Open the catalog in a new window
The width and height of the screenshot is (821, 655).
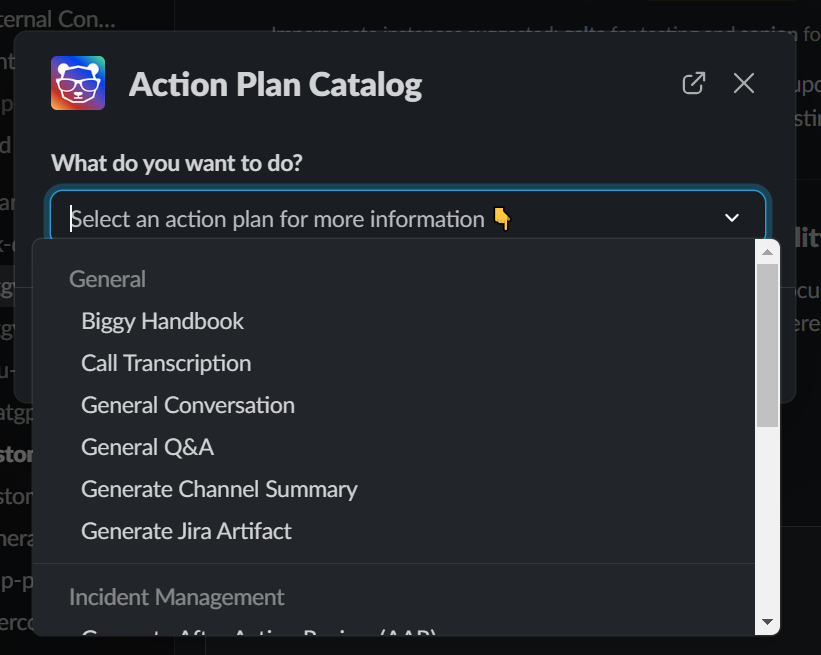(x=693, y=83)
